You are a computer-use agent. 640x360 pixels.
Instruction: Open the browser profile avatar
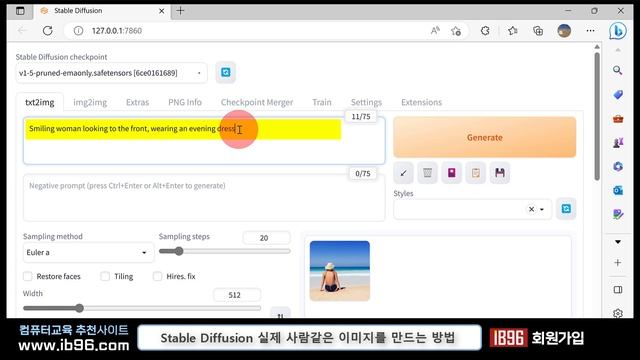(564, 31)
